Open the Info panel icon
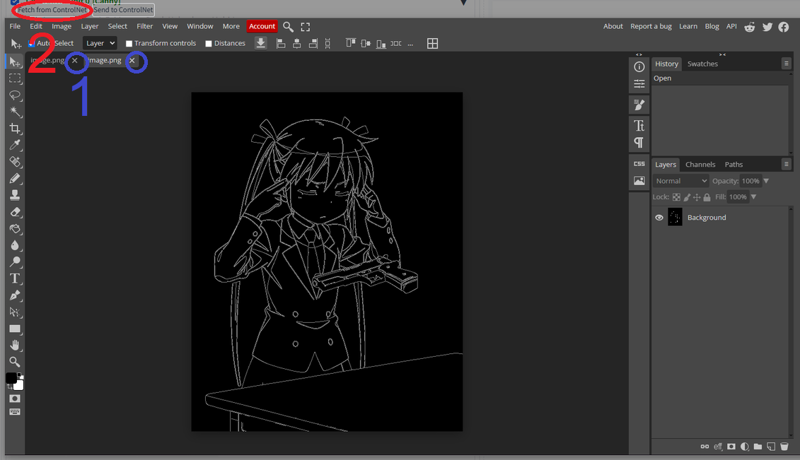 639,67
